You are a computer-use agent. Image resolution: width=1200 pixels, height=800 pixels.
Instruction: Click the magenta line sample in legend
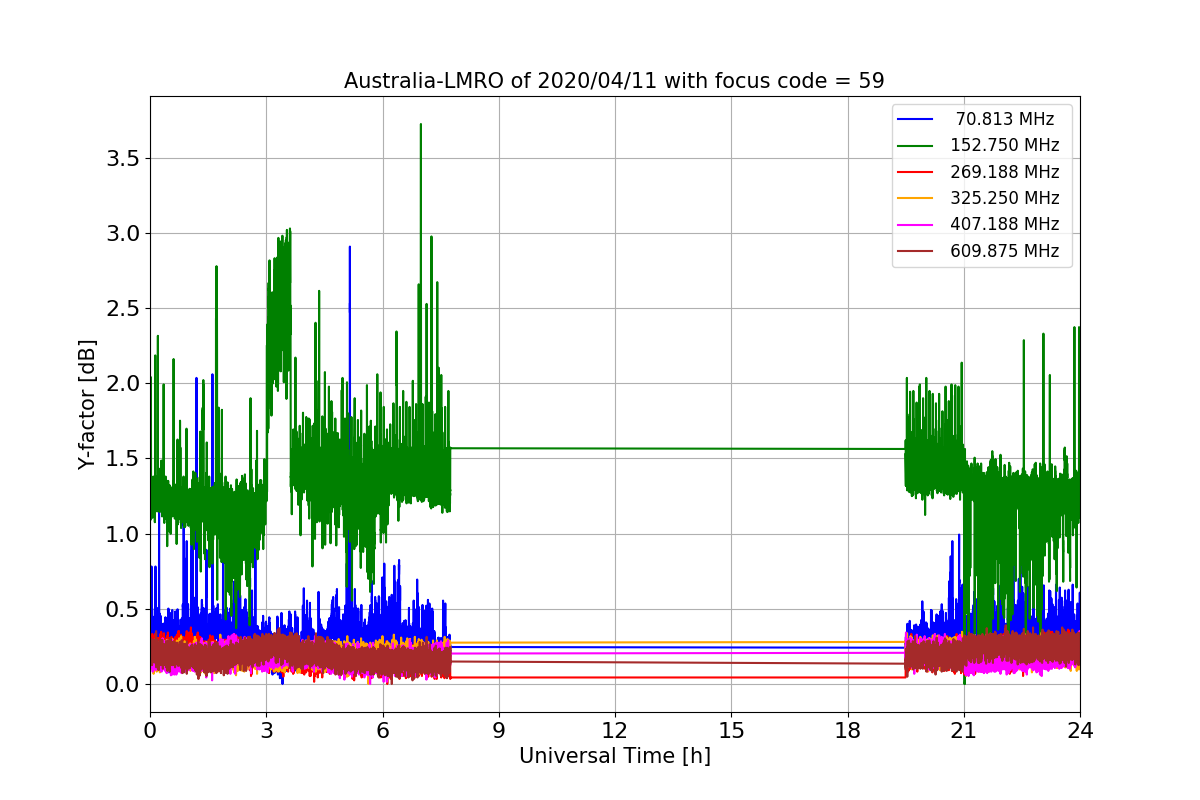point(916,224)
